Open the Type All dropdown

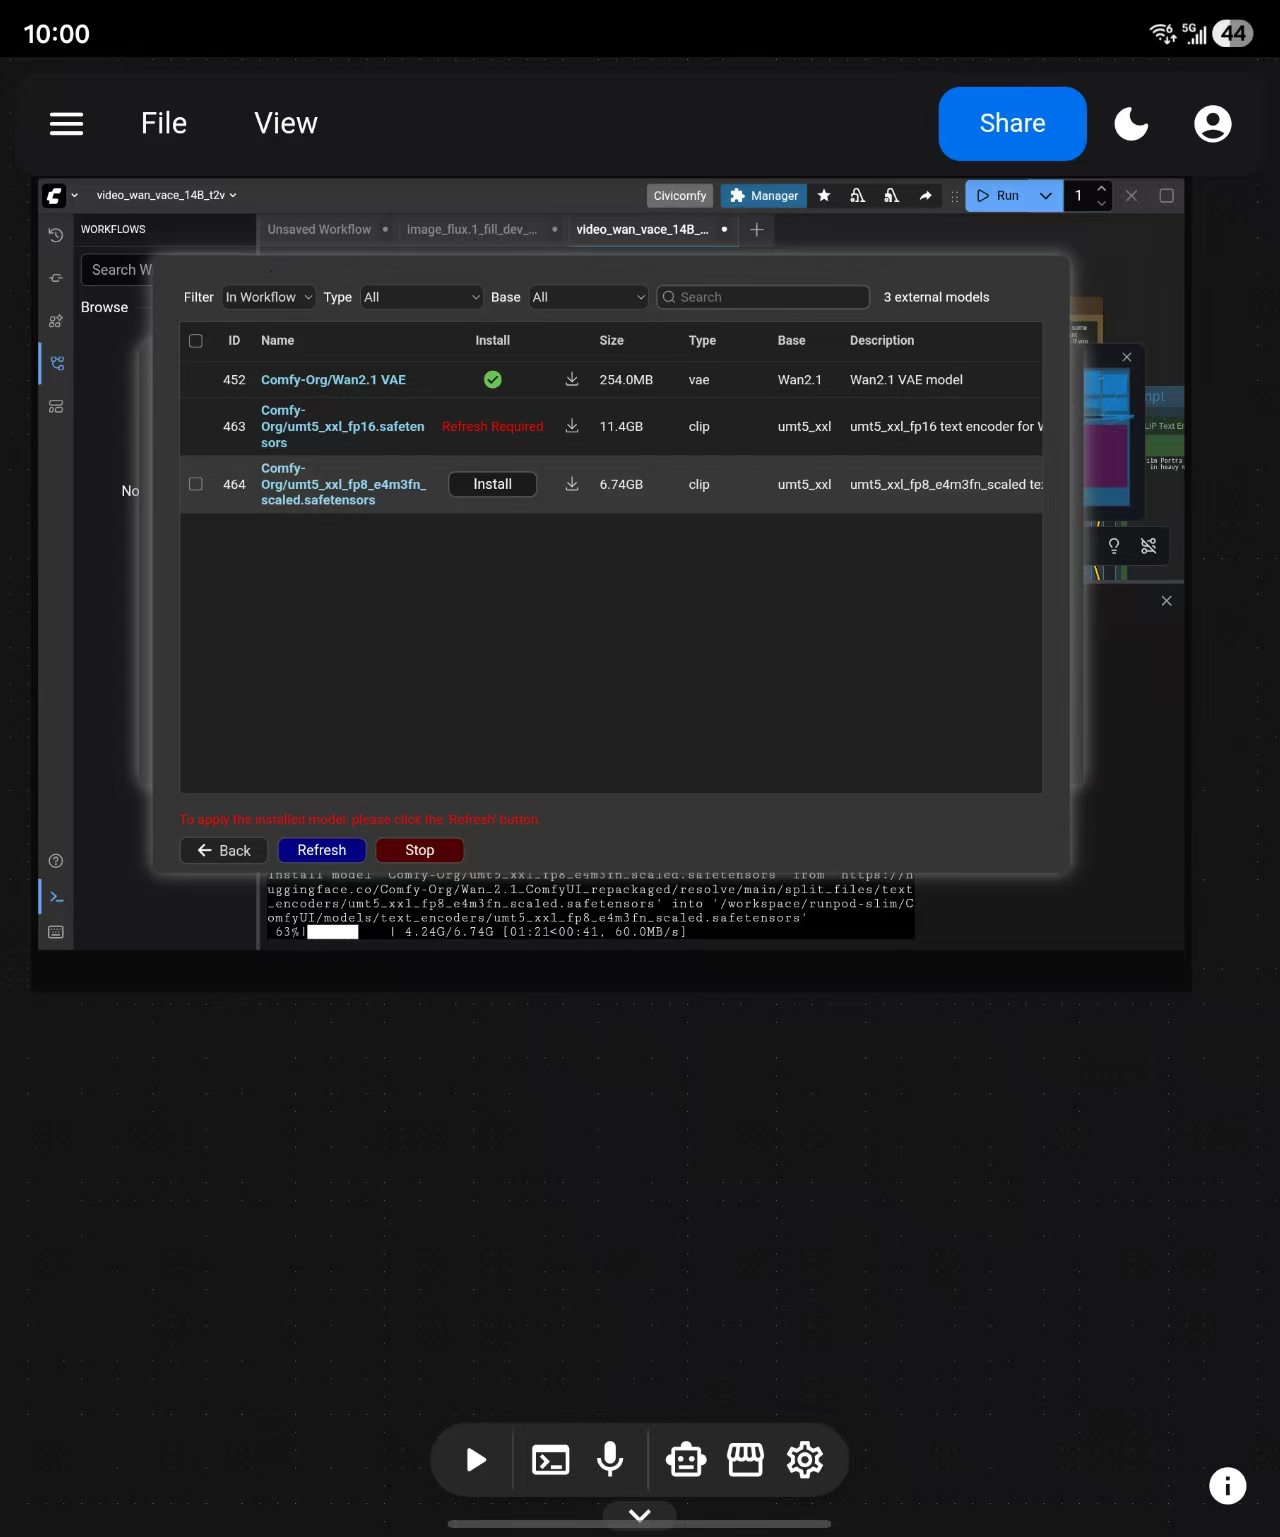click(x=422, y=297)
